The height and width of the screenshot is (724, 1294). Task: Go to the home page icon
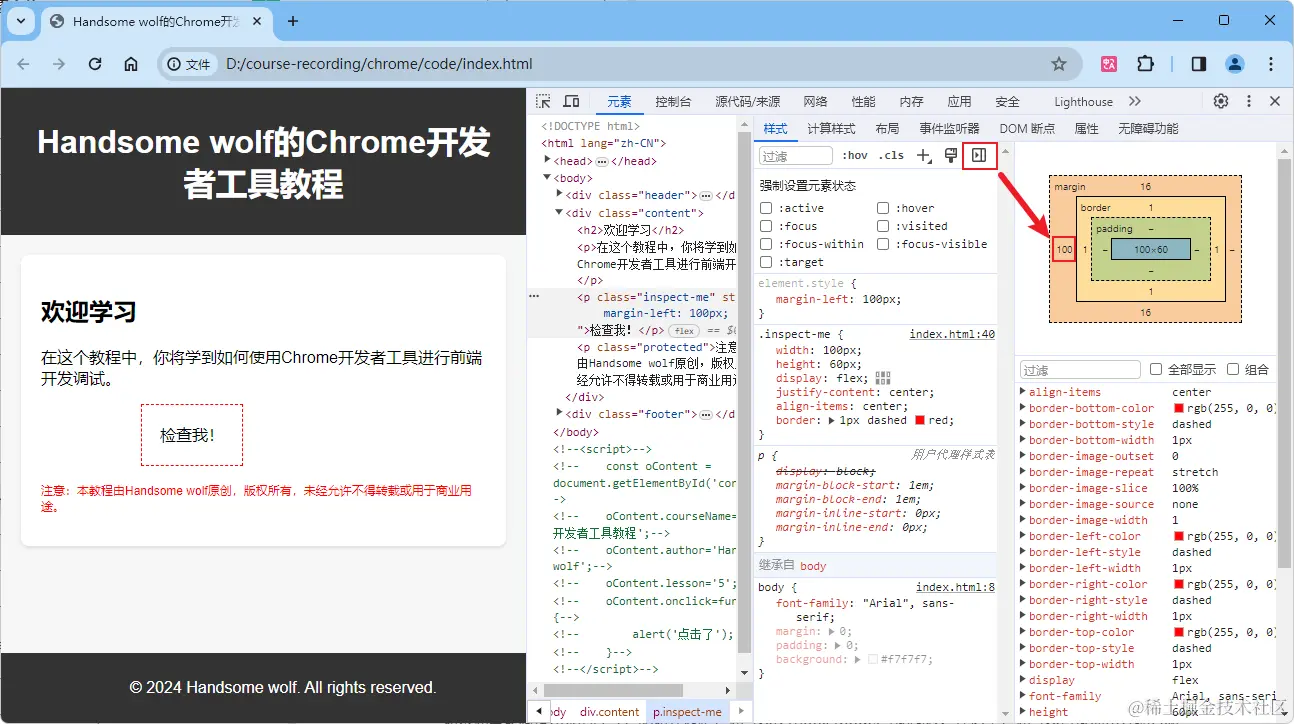tap(131, 64)
